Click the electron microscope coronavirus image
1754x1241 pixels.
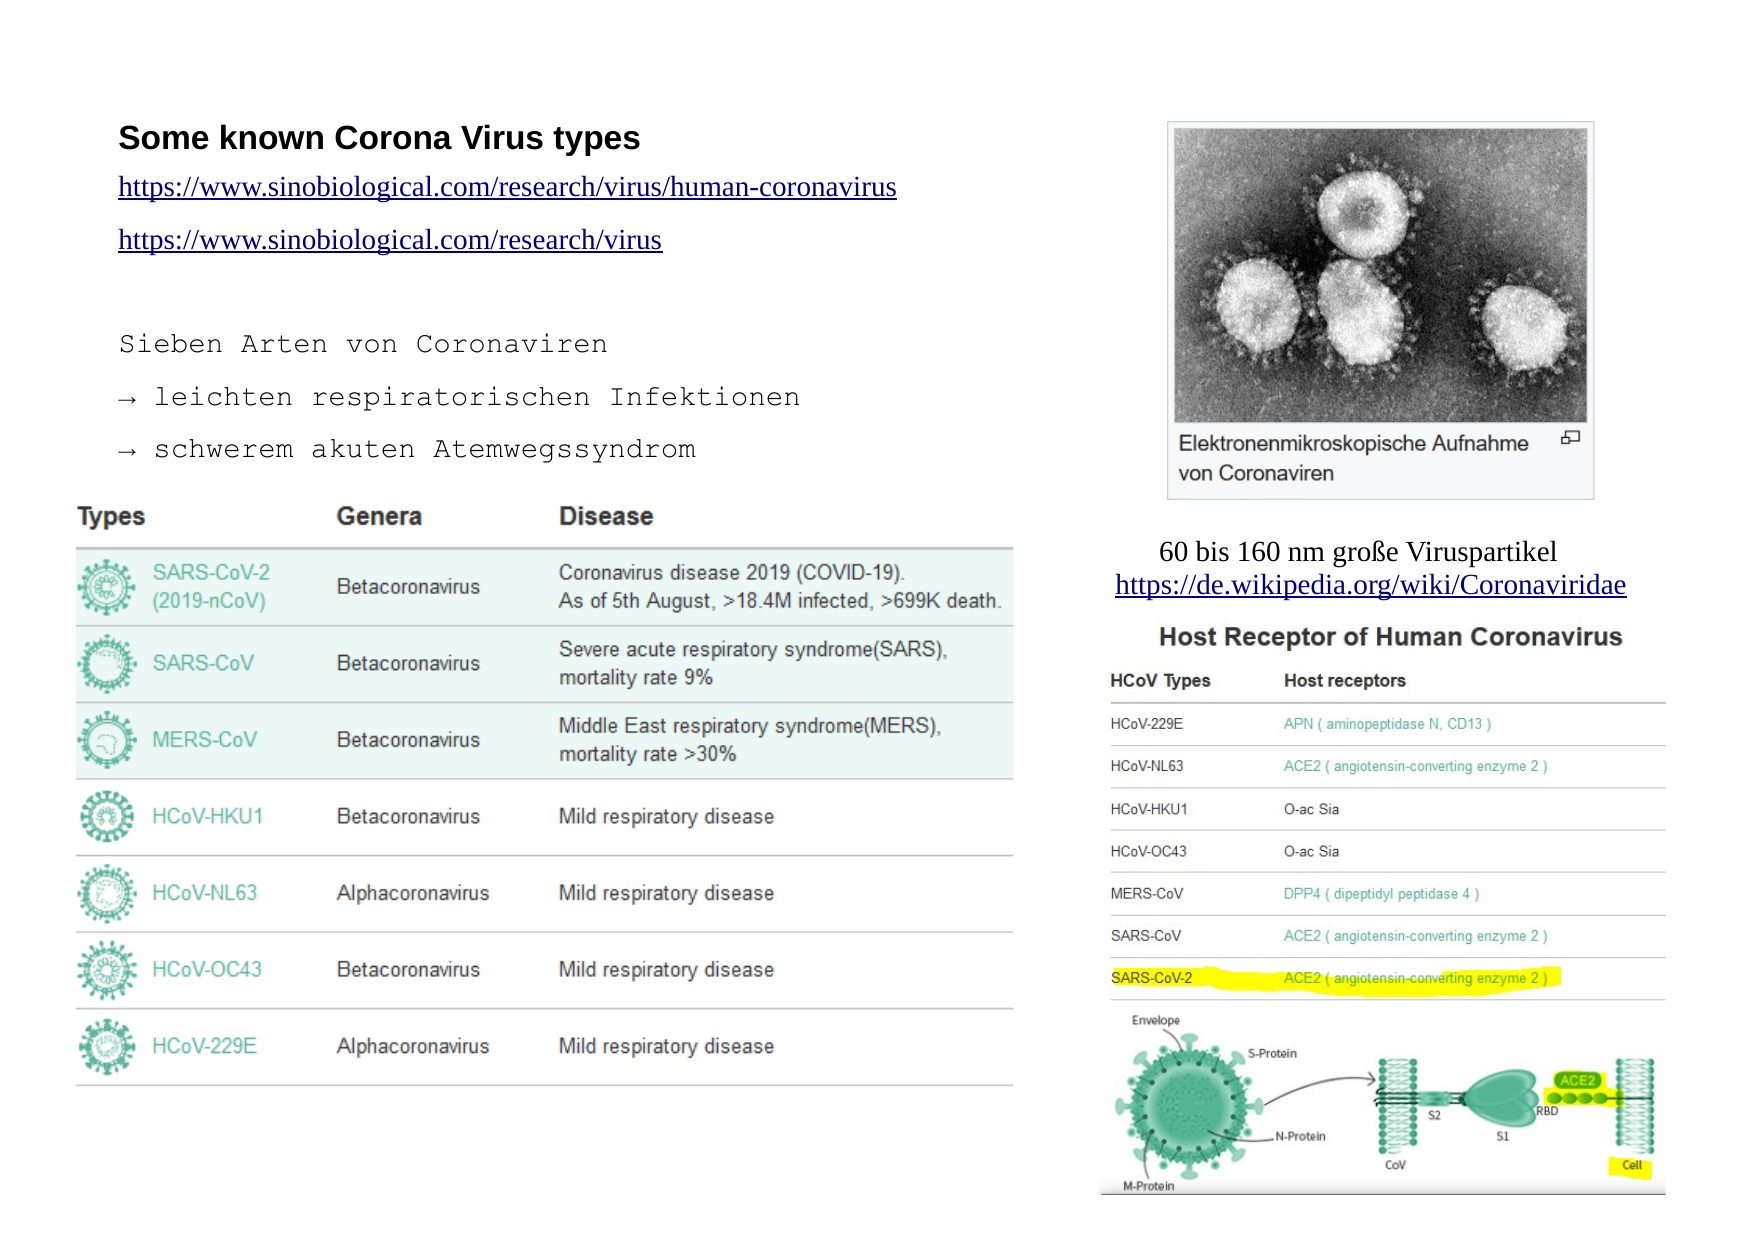point(1380,275)
